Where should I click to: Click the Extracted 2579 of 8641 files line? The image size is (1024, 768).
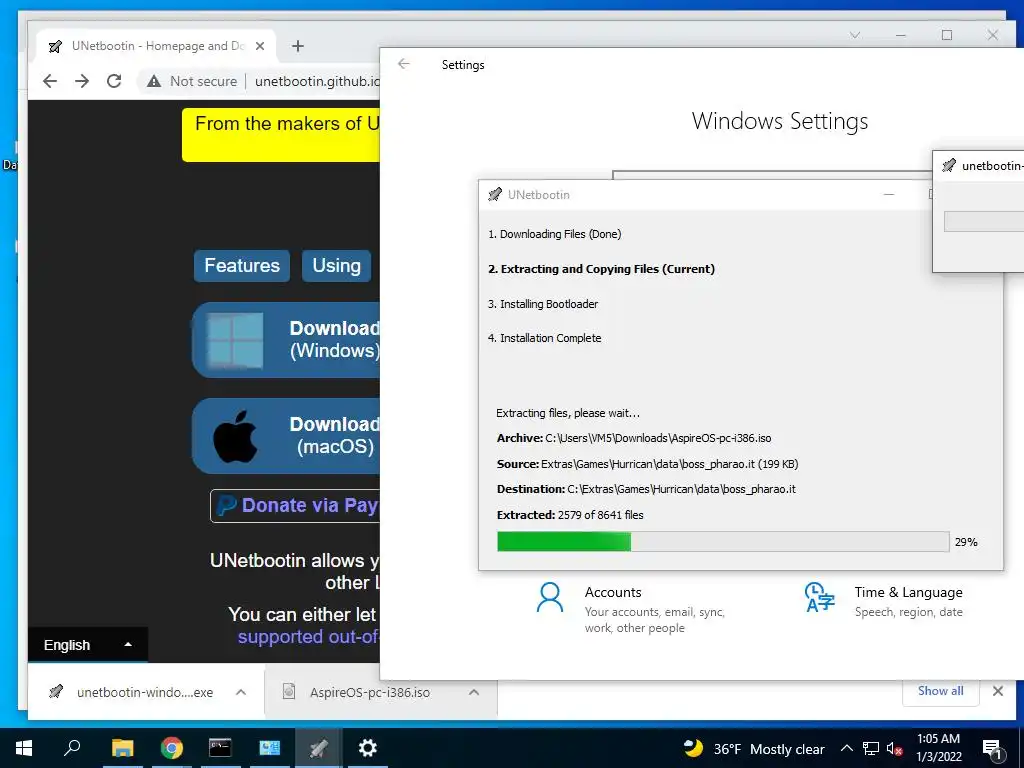570,515
